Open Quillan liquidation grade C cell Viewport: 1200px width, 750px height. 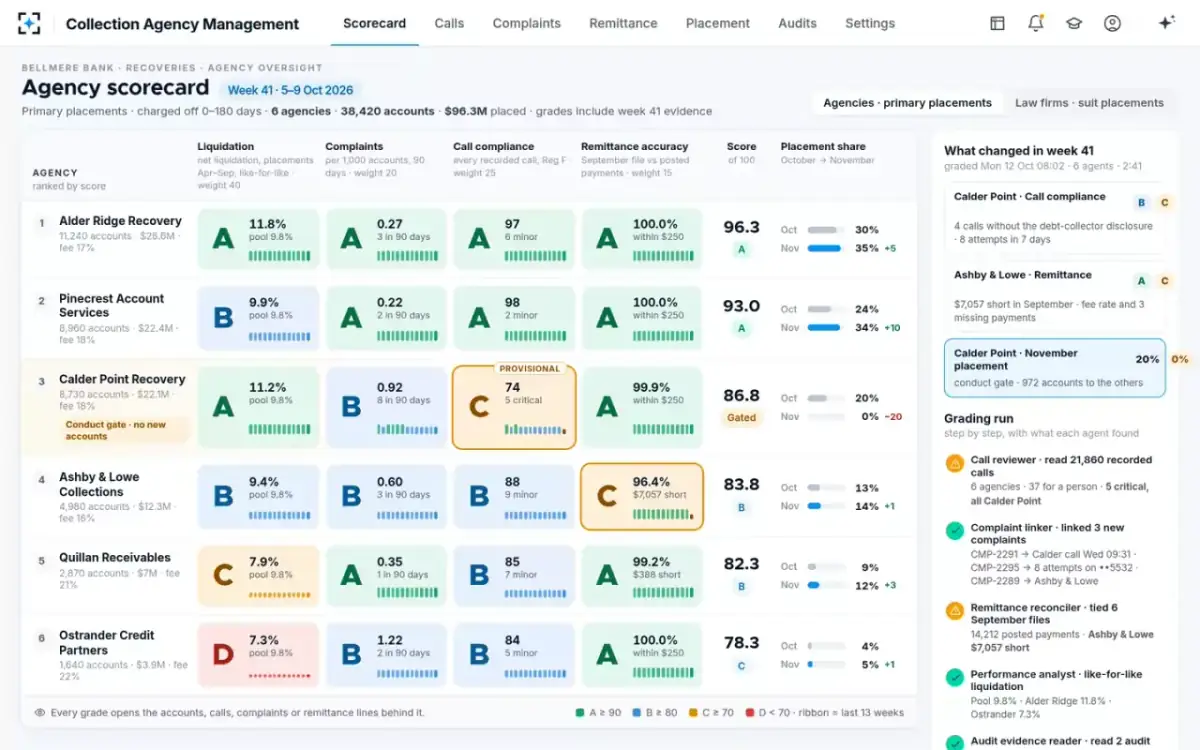pyautogui.click(x=258, y=576)
